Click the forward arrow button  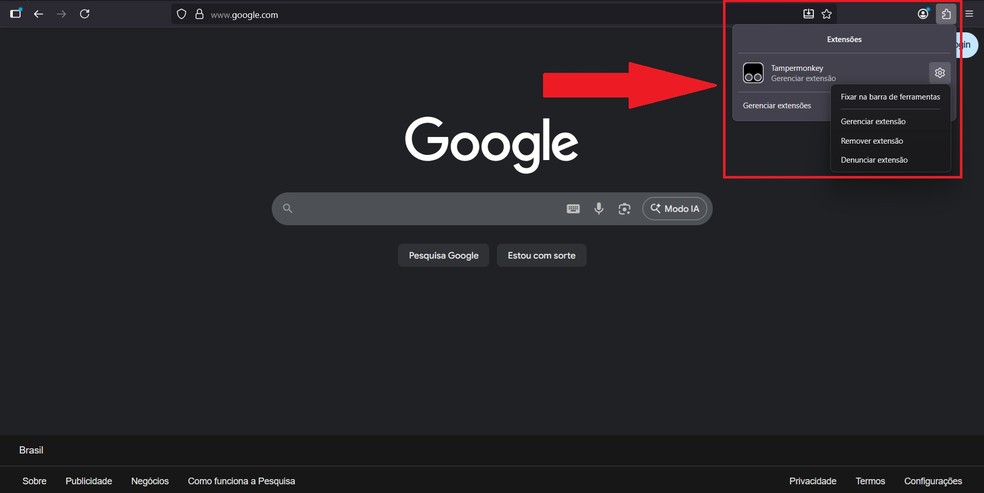coord(62,14)
